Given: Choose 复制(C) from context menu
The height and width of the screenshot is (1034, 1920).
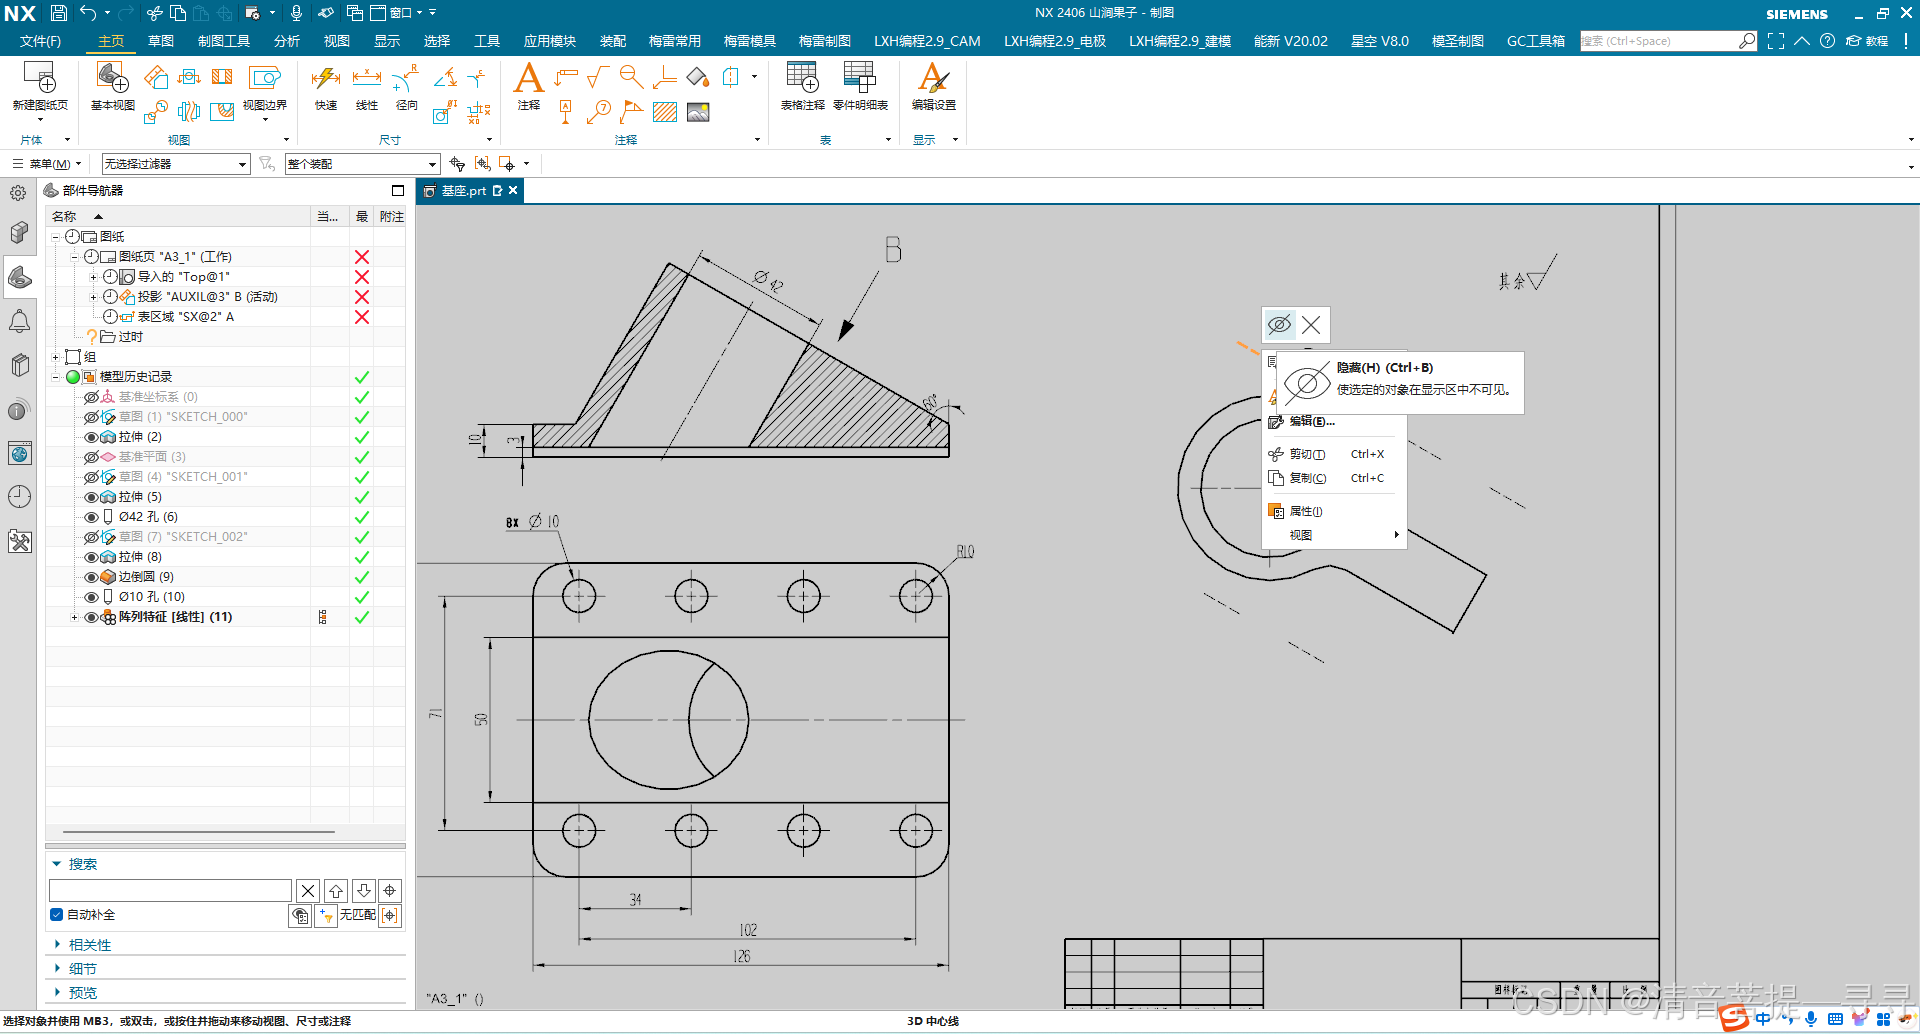Looking at the screenshot, I should [x=1334, y=478].
